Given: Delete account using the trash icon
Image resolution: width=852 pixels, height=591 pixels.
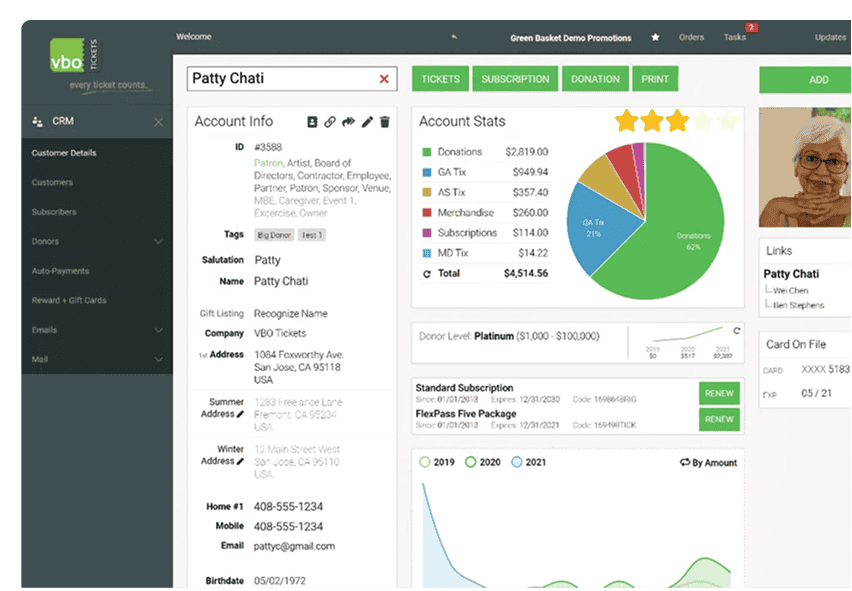Looking at the screenshot, I should tap(385, 122).
